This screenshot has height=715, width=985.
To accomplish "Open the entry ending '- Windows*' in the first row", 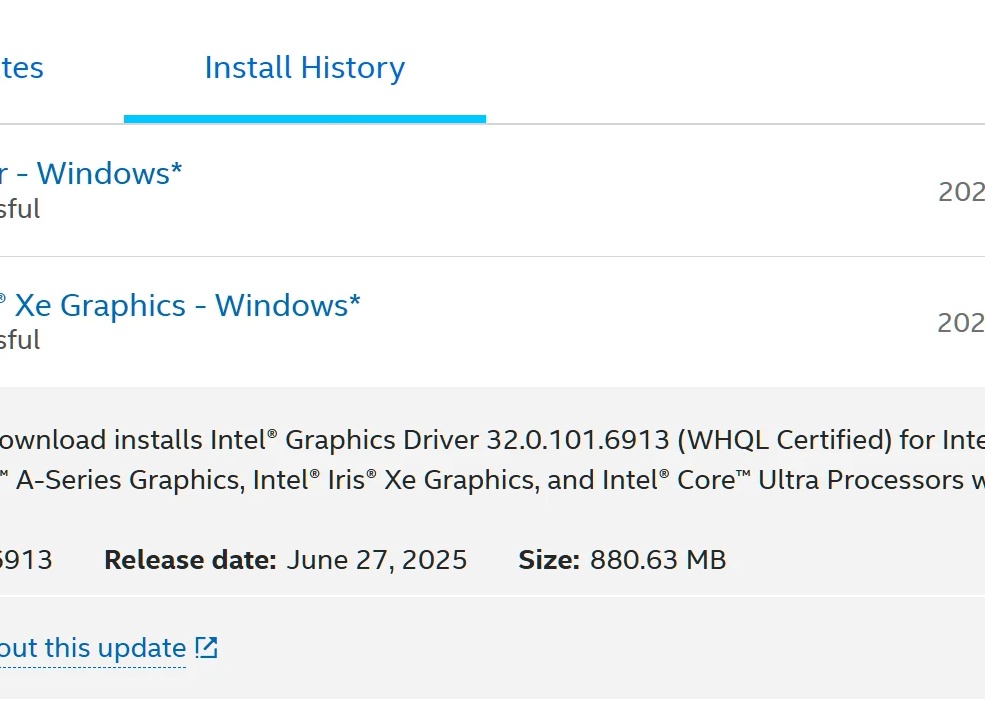I will [x=91, y=173].
